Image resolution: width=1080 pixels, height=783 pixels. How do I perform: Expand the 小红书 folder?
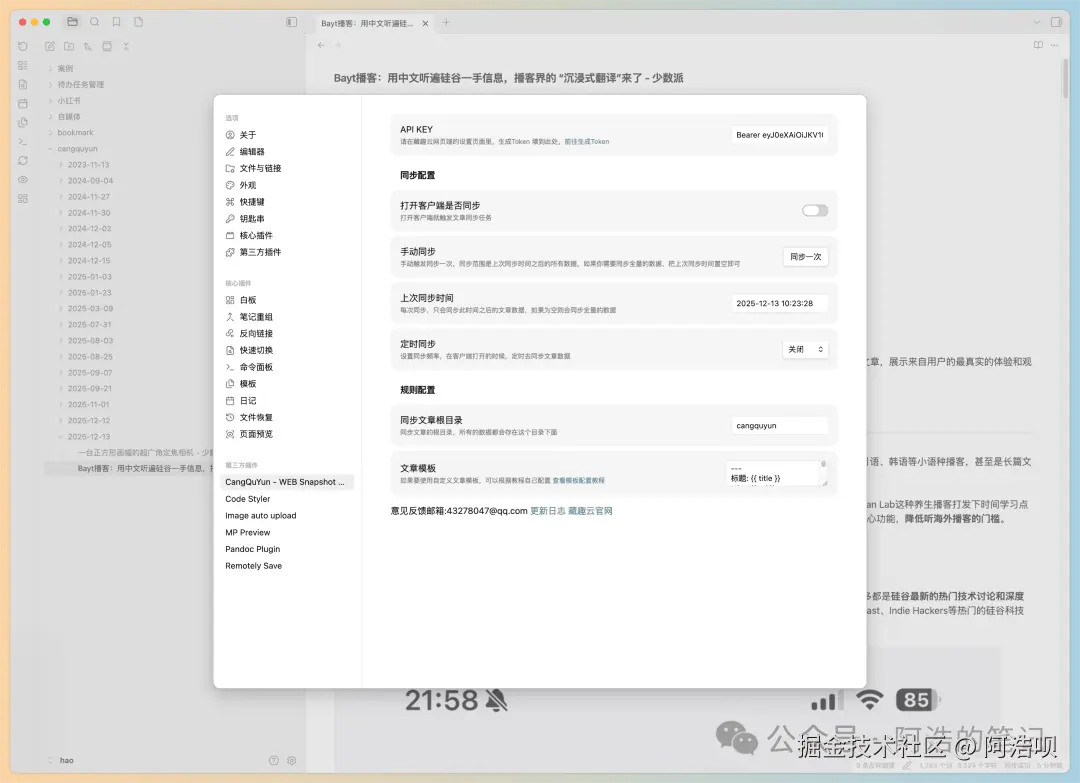pyautogui.click(x=69, y=101)
